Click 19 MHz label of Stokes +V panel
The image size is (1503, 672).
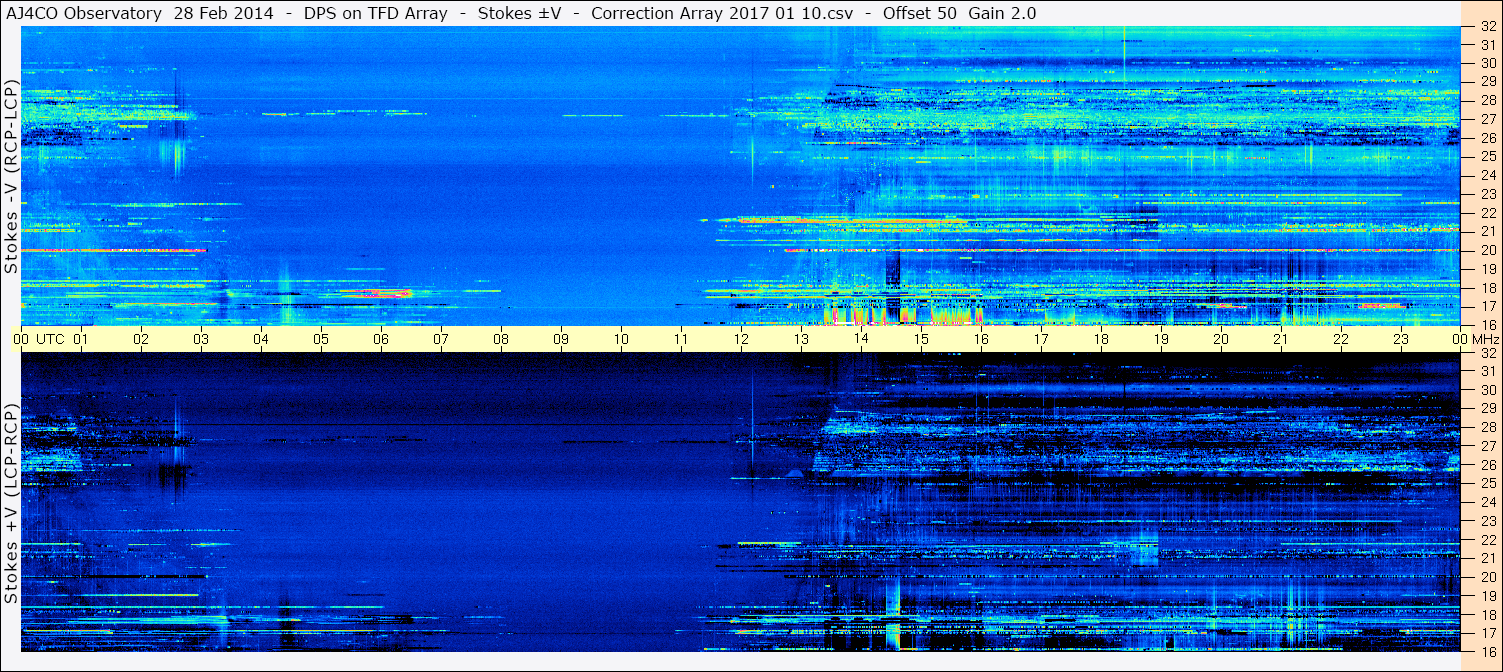pos(1489,596)
